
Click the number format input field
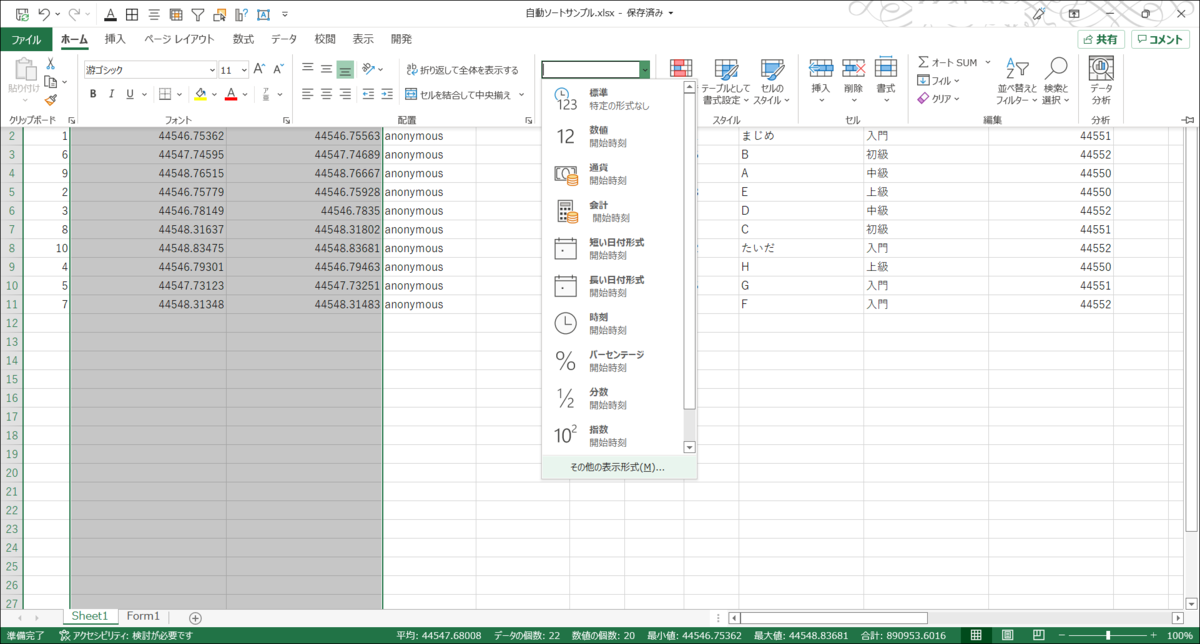(591, 70)
